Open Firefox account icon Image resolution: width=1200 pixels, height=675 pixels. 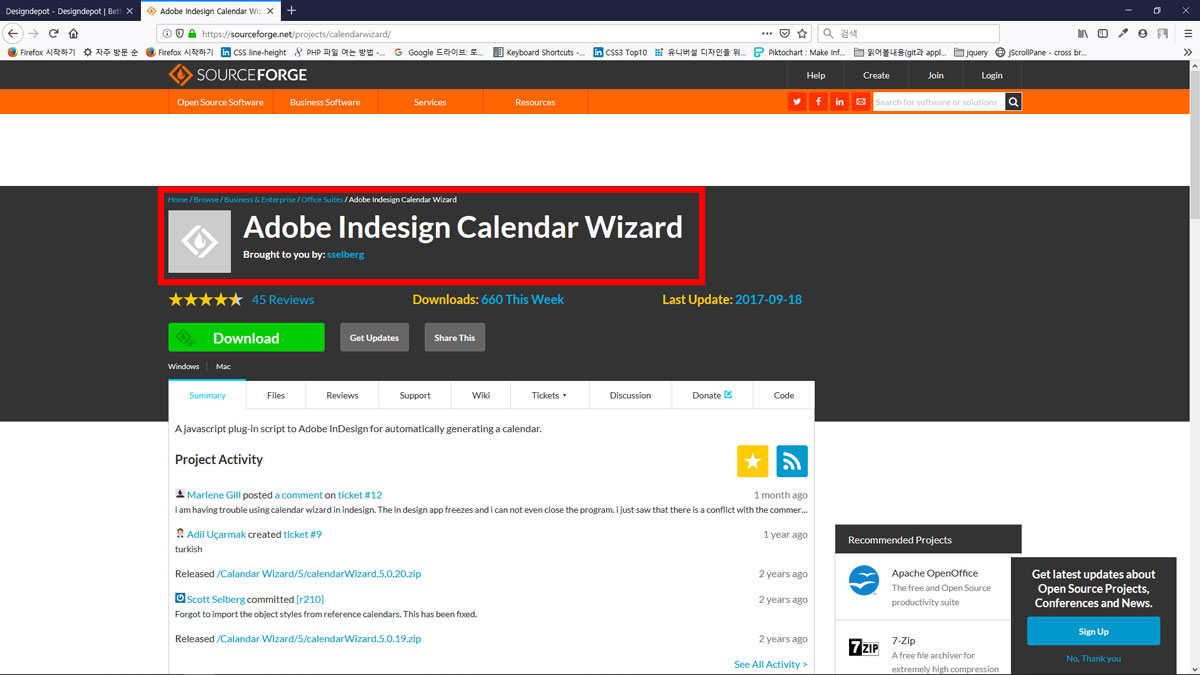[1143, 33]
